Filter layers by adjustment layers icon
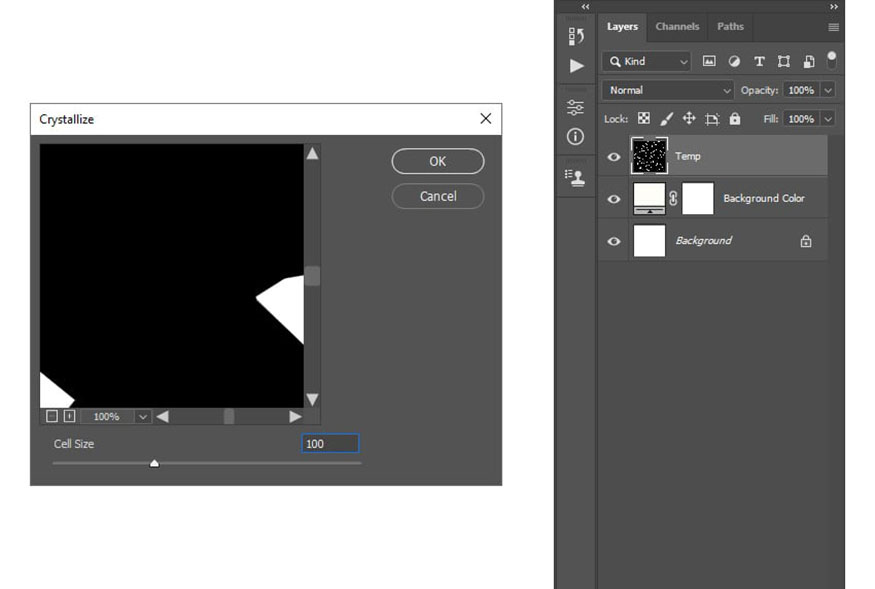875x589 pixels. (x=734, y=61)
